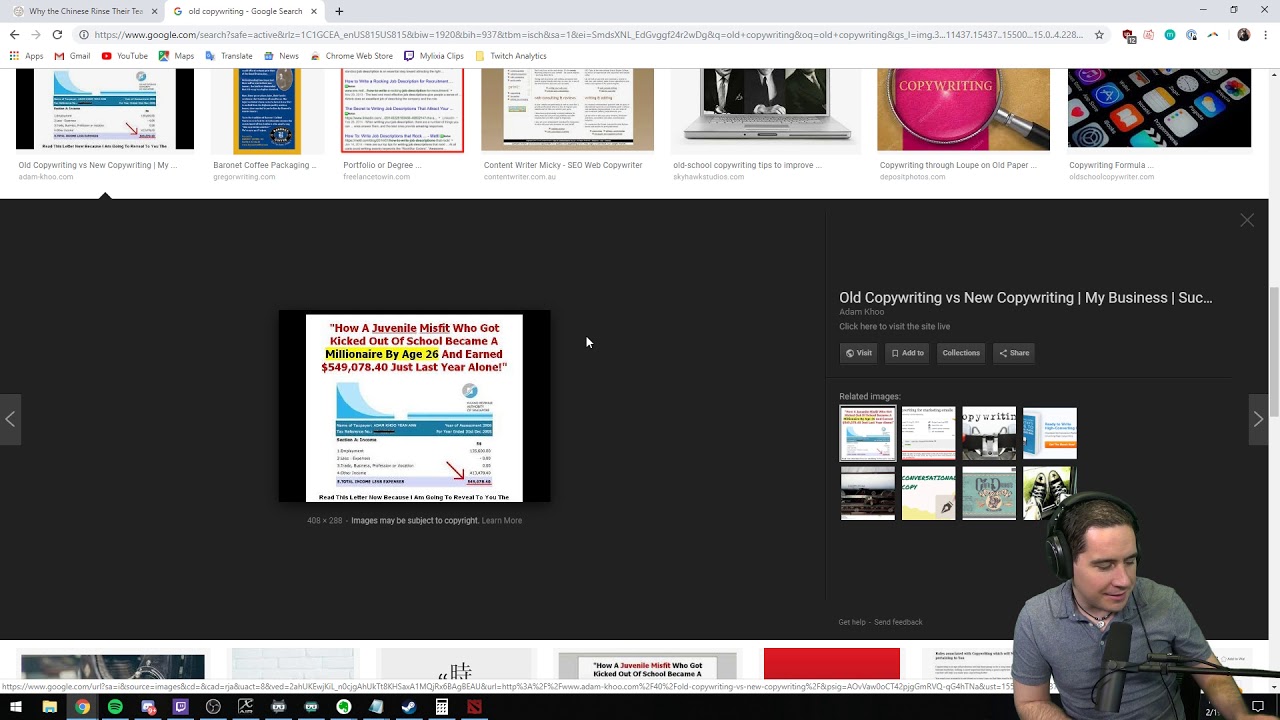Open the Calculator from taskbar
This screenshot has width=1280, height=720.
[441, 707]
